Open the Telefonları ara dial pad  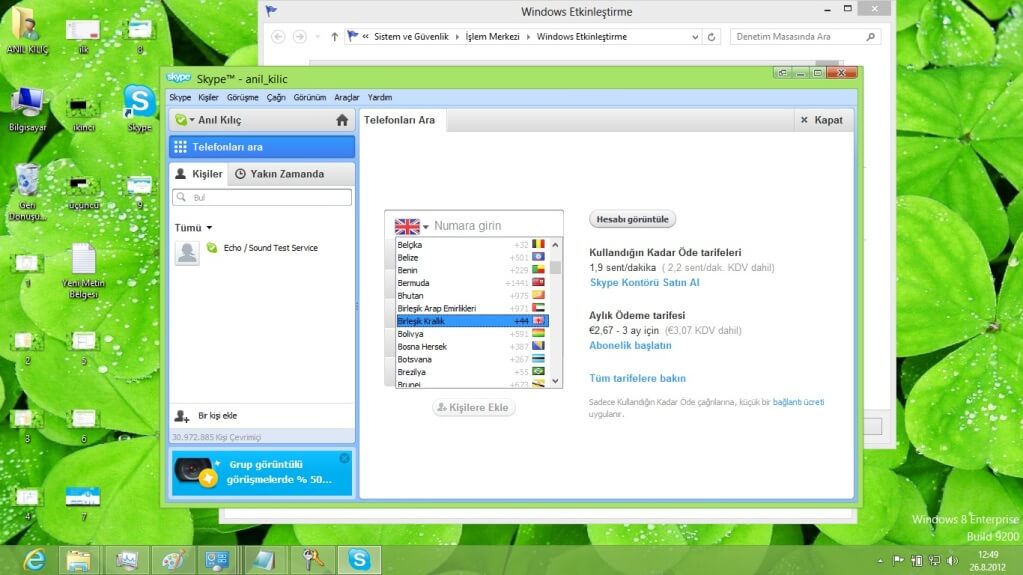click(x=262, y=147)
